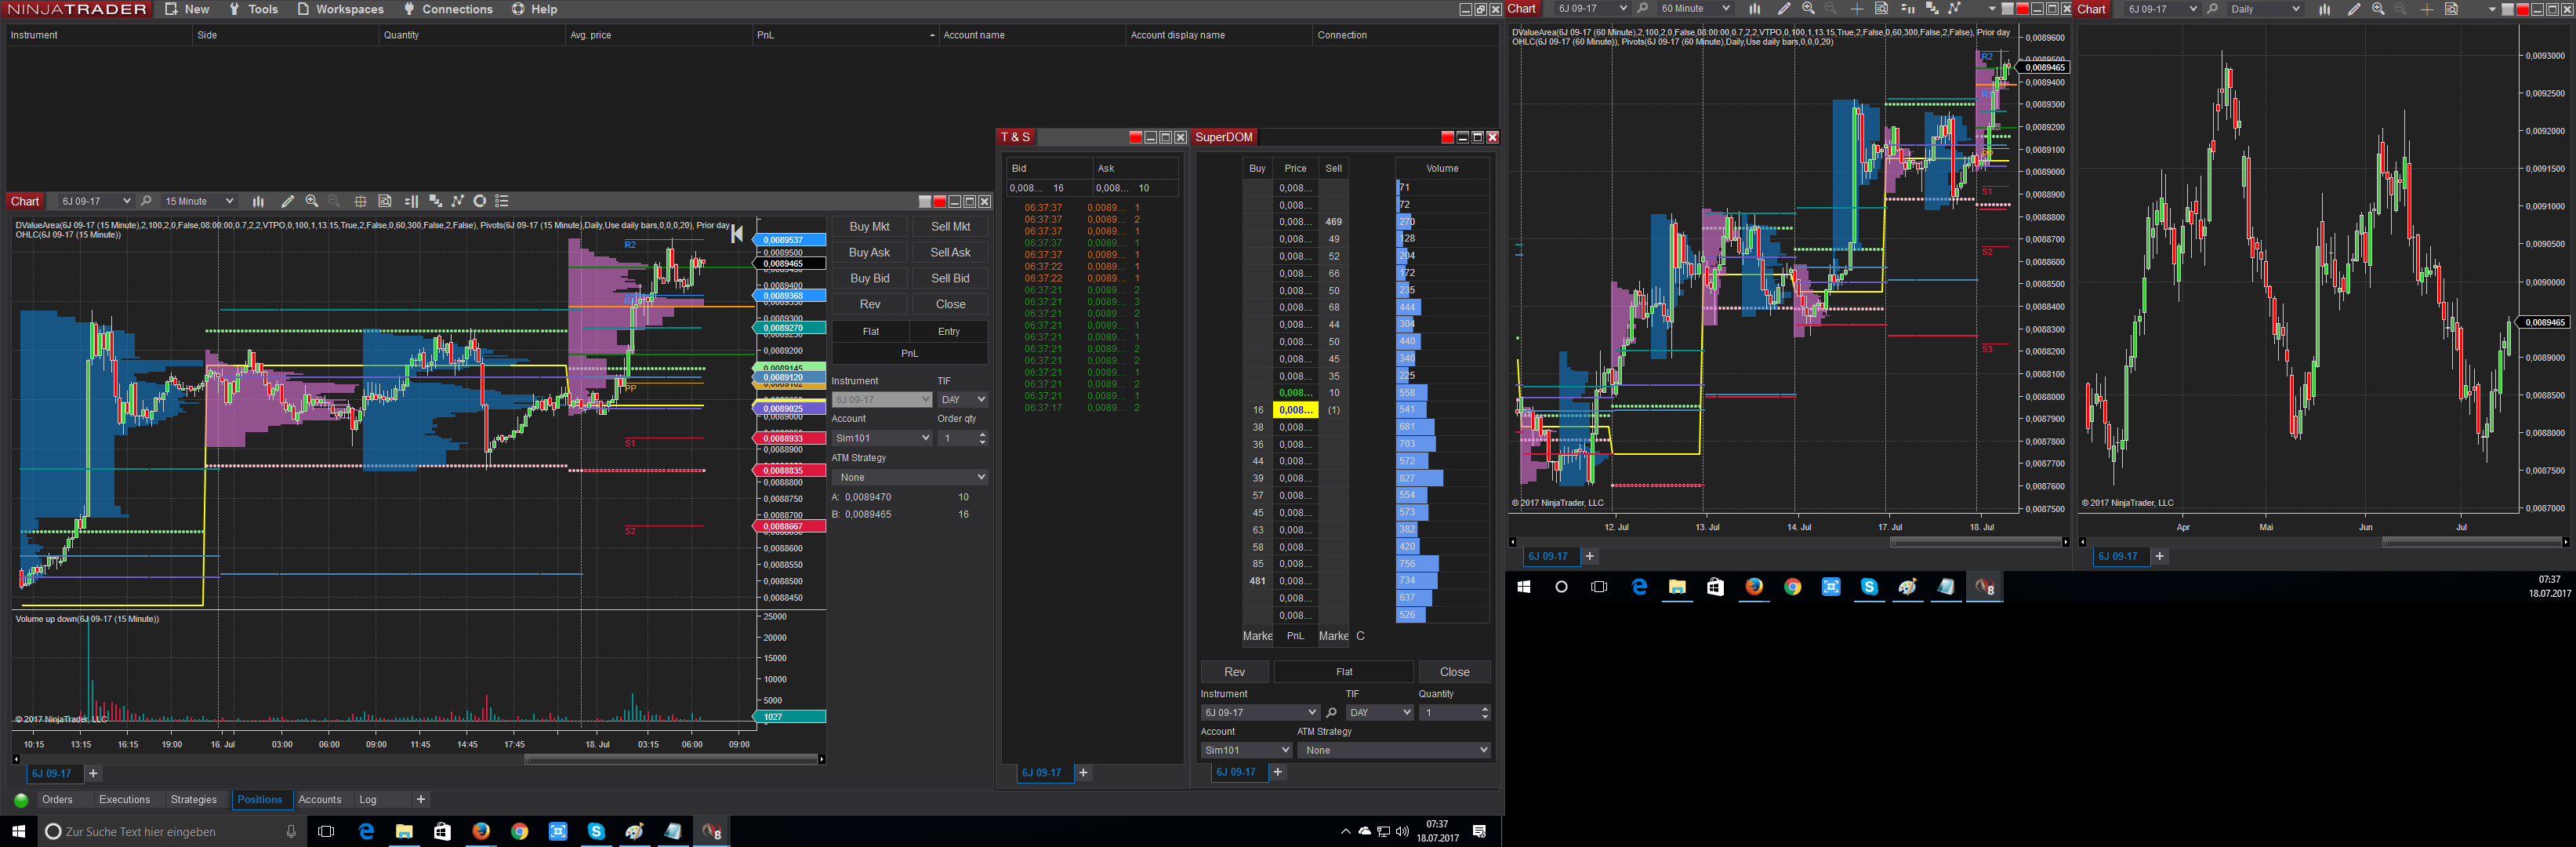This screenshot has height=847, width=2576.
Task: Open bar type selector in Daily chart
Action: click(x=2324, y=9)
